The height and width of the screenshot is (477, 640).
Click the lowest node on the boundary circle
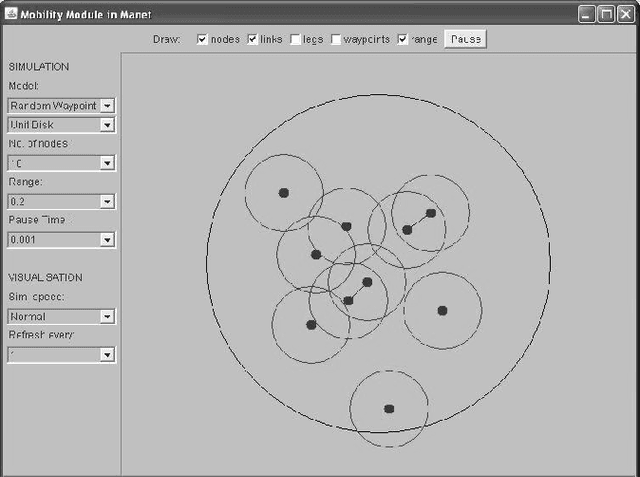point(389,408)
